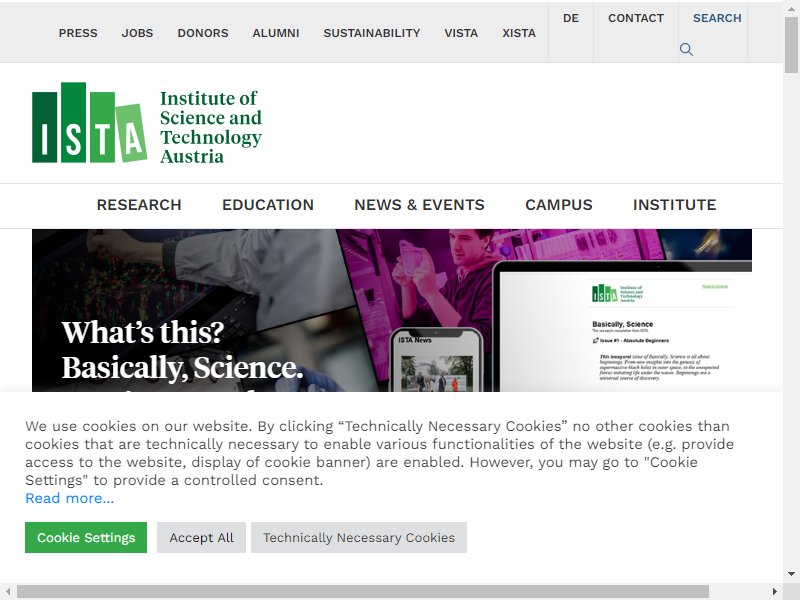Open the Sustainability link
Screen dimensions: 800x600
coord(372,33)
